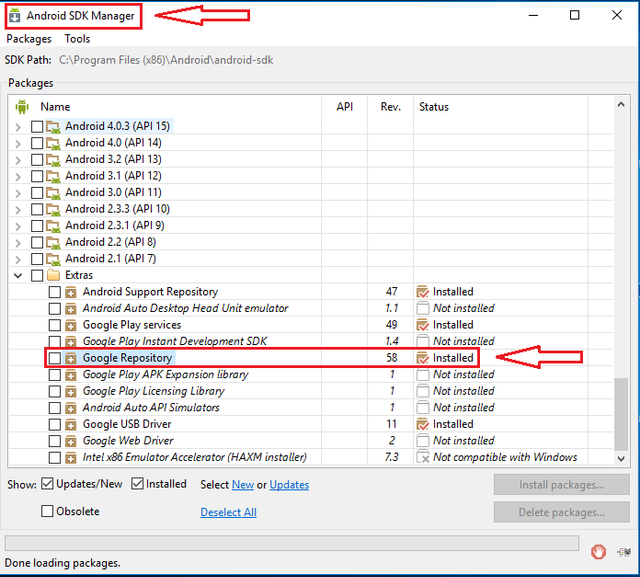640x577 pixels.
Task: Click the SDK Path text field
Action: pyautogui.click(x=166, y=60)
